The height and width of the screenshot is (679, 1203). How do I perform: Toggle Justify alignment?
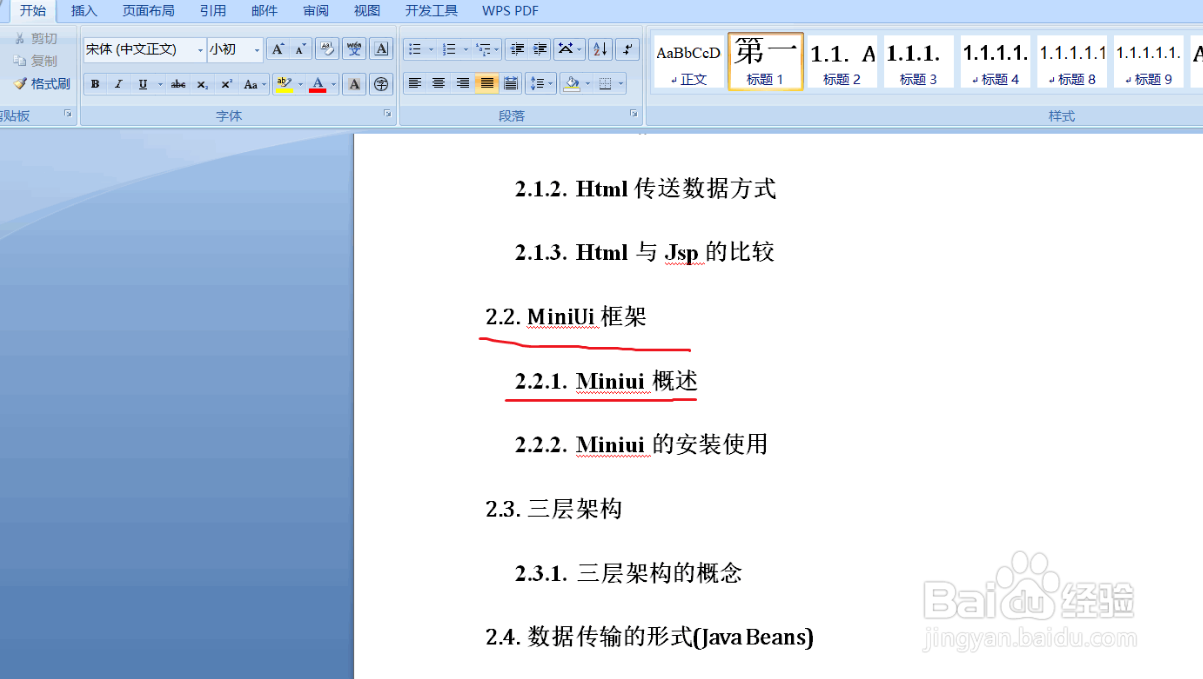[487, 84]
